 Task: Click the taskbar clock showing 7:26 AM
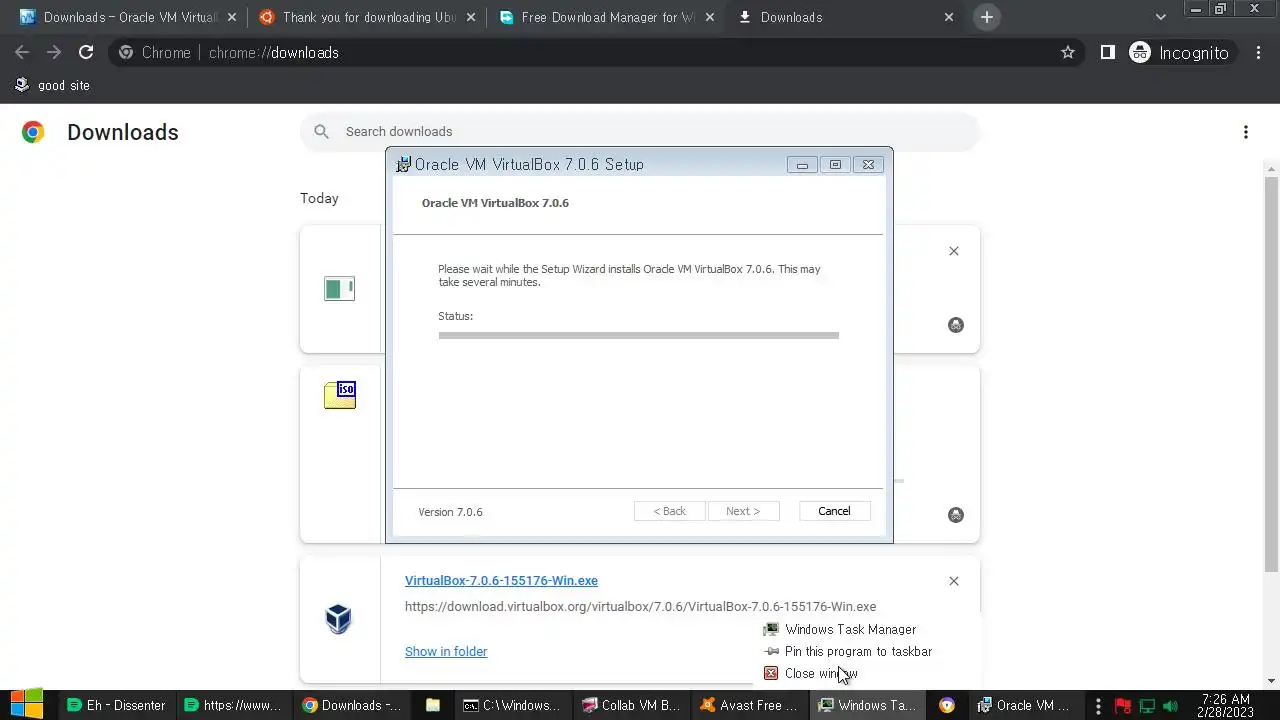[x=1226, y=705]
